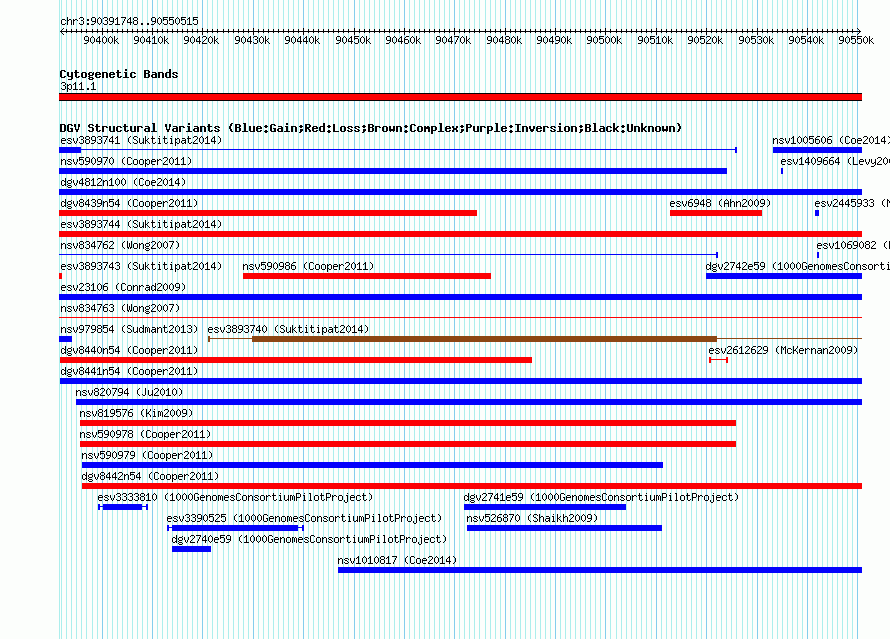
Task: Open esv3893740 (Suktitipat2014) label
Action: [288, 329]
